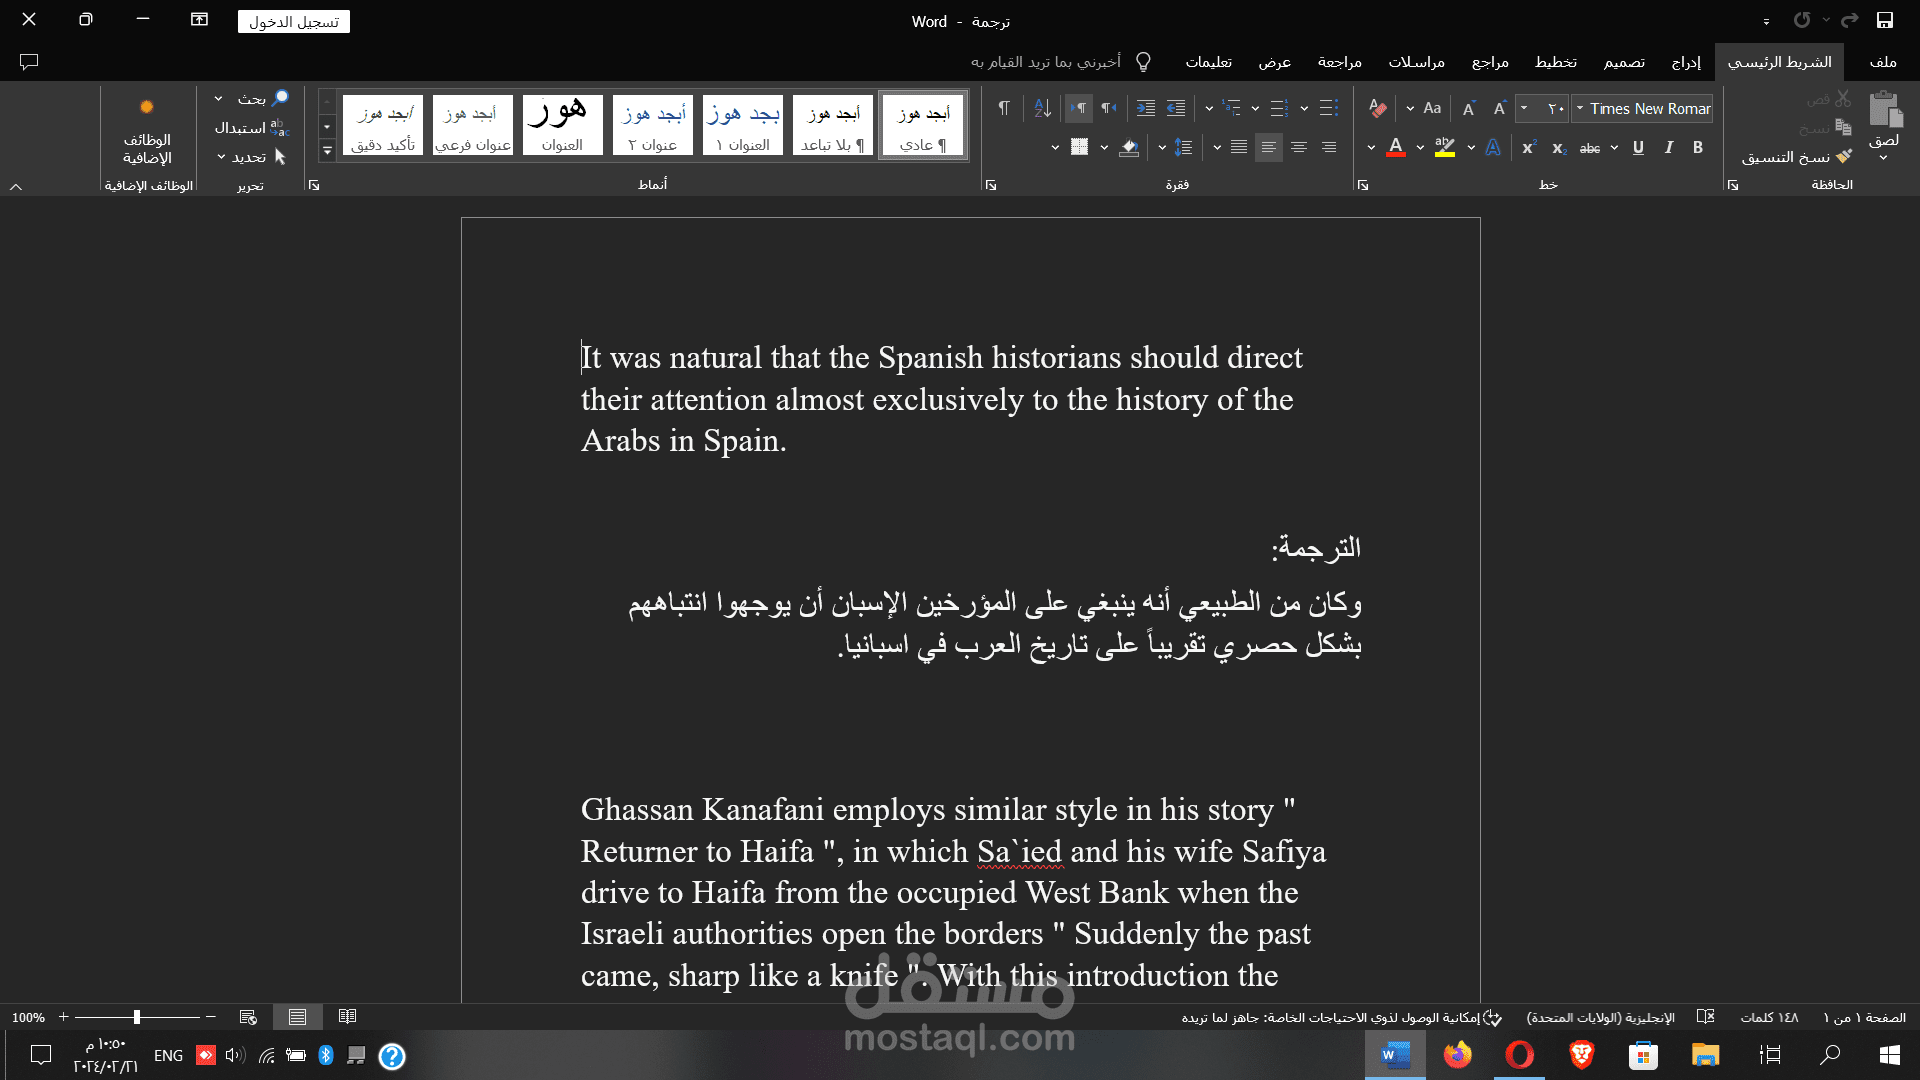
Task: Apply strikethrough with the abc icon
Action: tap(1590, 148)
